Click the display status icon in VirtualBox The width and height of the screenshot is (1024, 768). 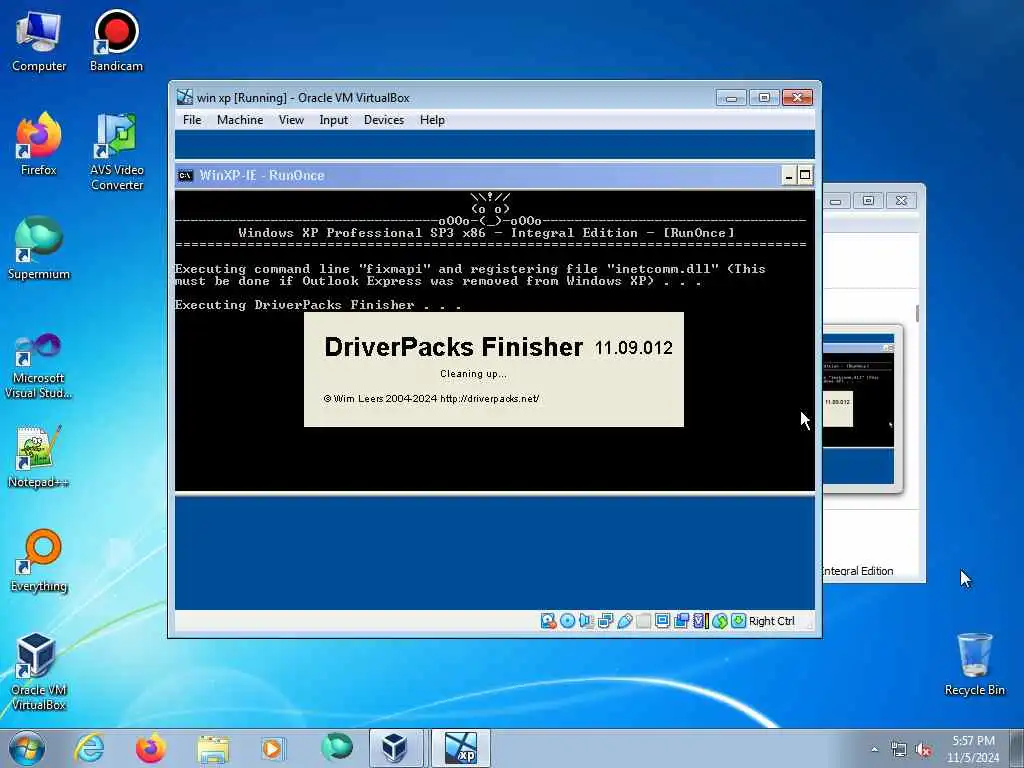662,620
